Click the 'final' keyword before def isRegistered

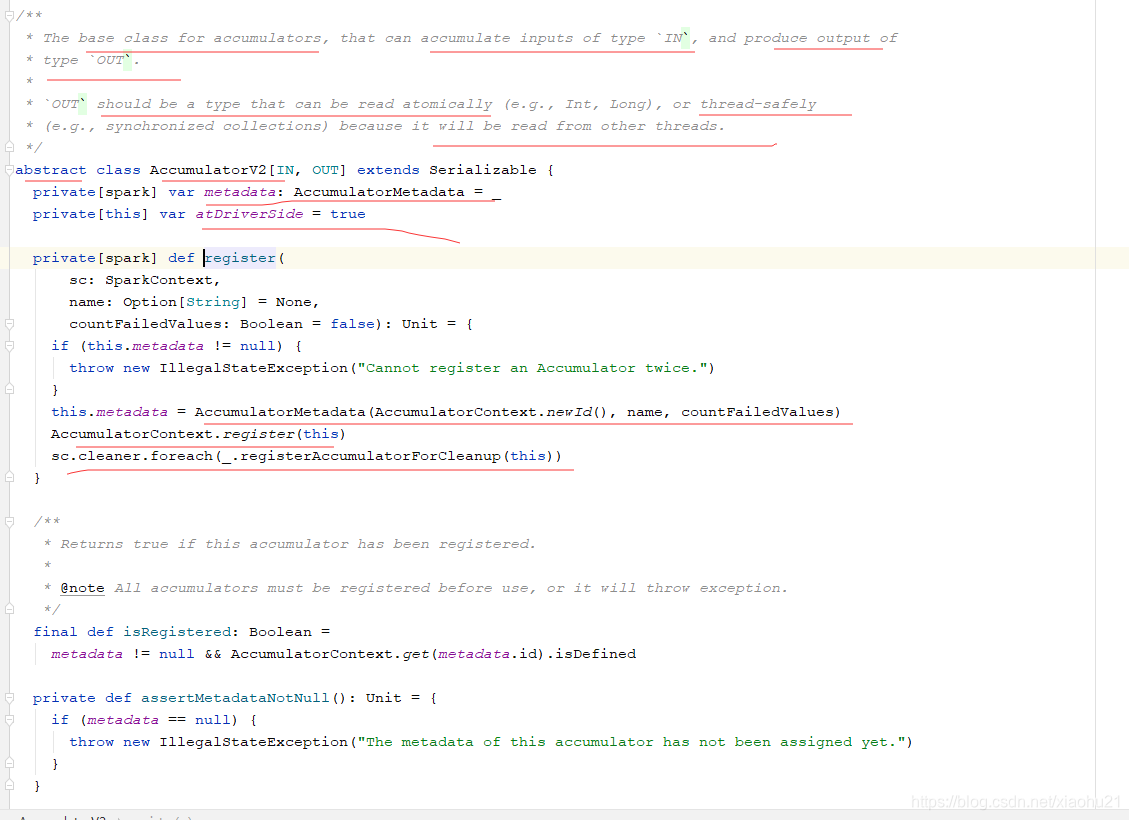(55, 632)
